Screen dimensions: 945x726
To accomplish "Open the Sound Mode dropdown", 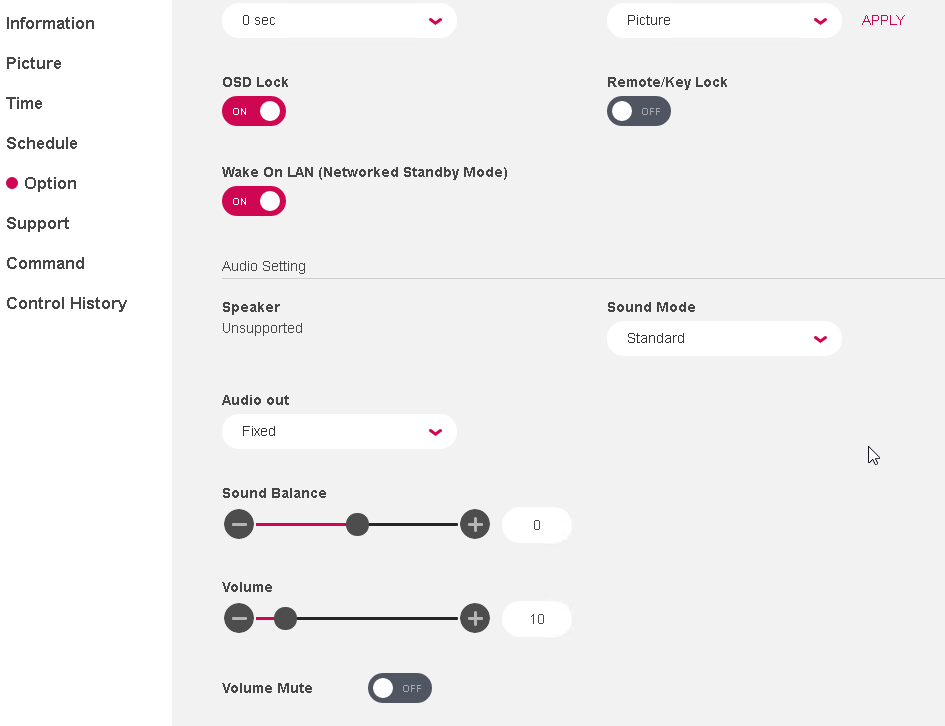I will coord(724,338).
